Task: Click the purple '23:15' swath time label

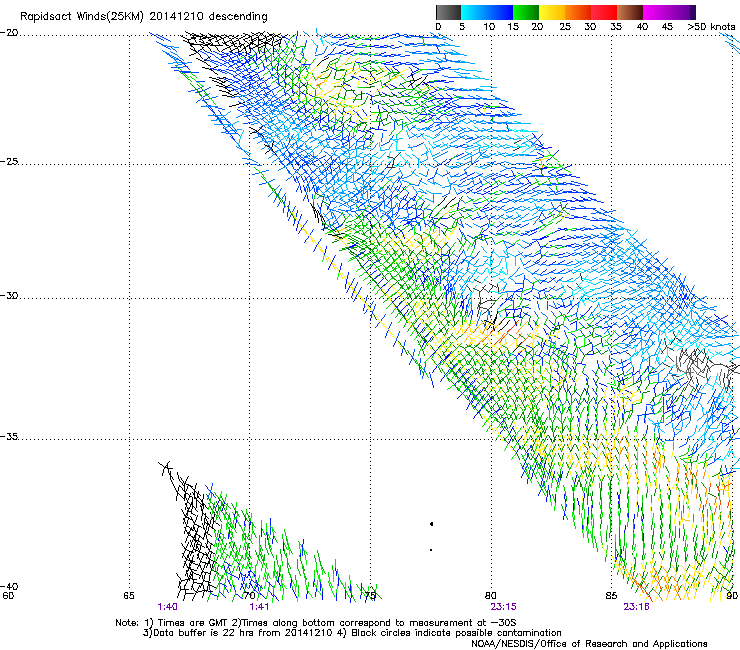Action: (503, 607)
